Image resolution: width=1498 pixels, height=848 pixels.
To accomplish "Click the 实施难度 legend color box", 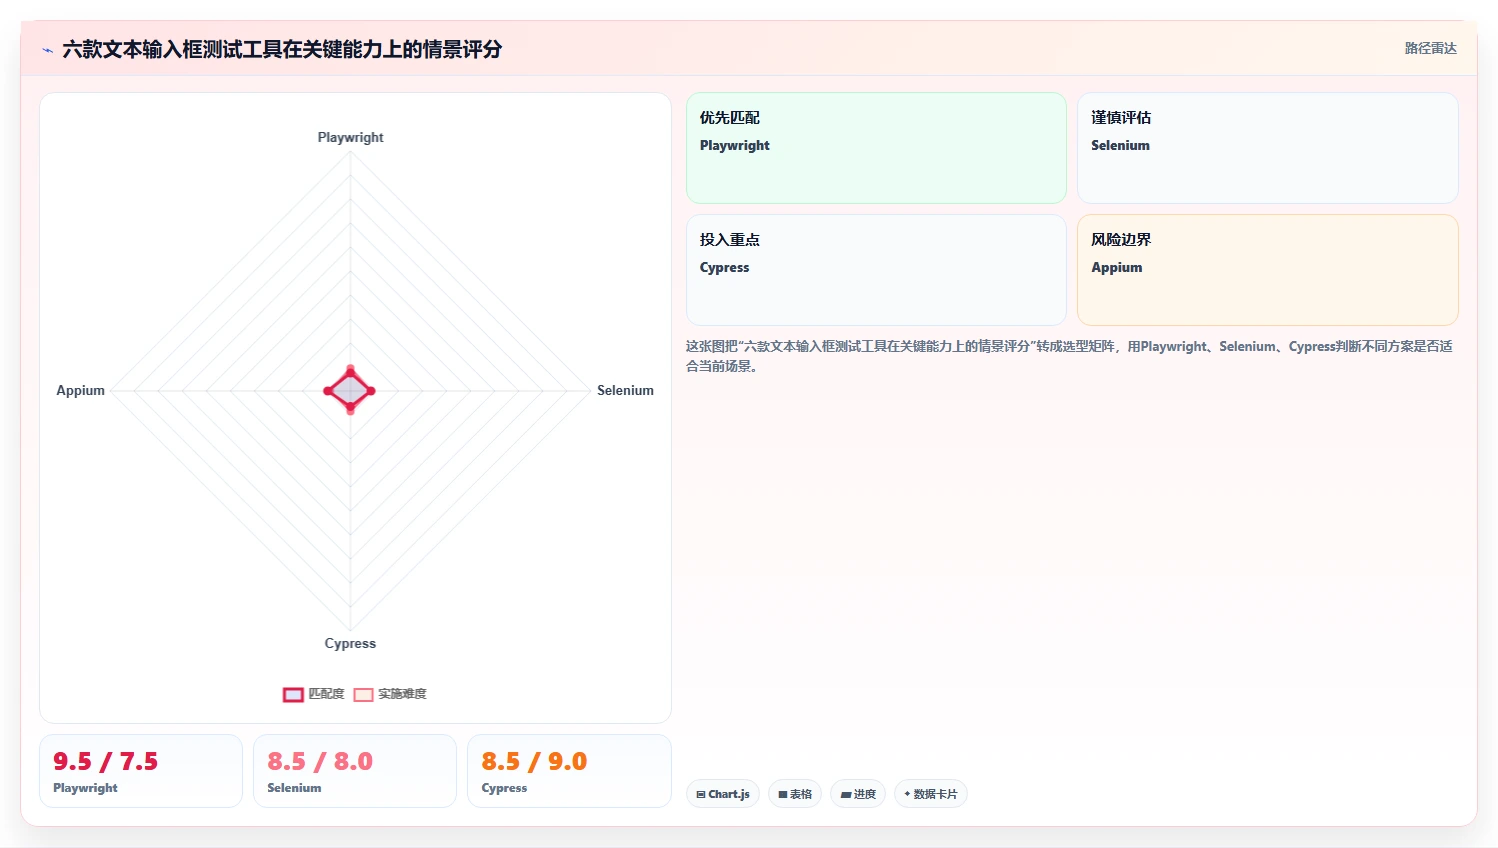I will pos(363,694).
